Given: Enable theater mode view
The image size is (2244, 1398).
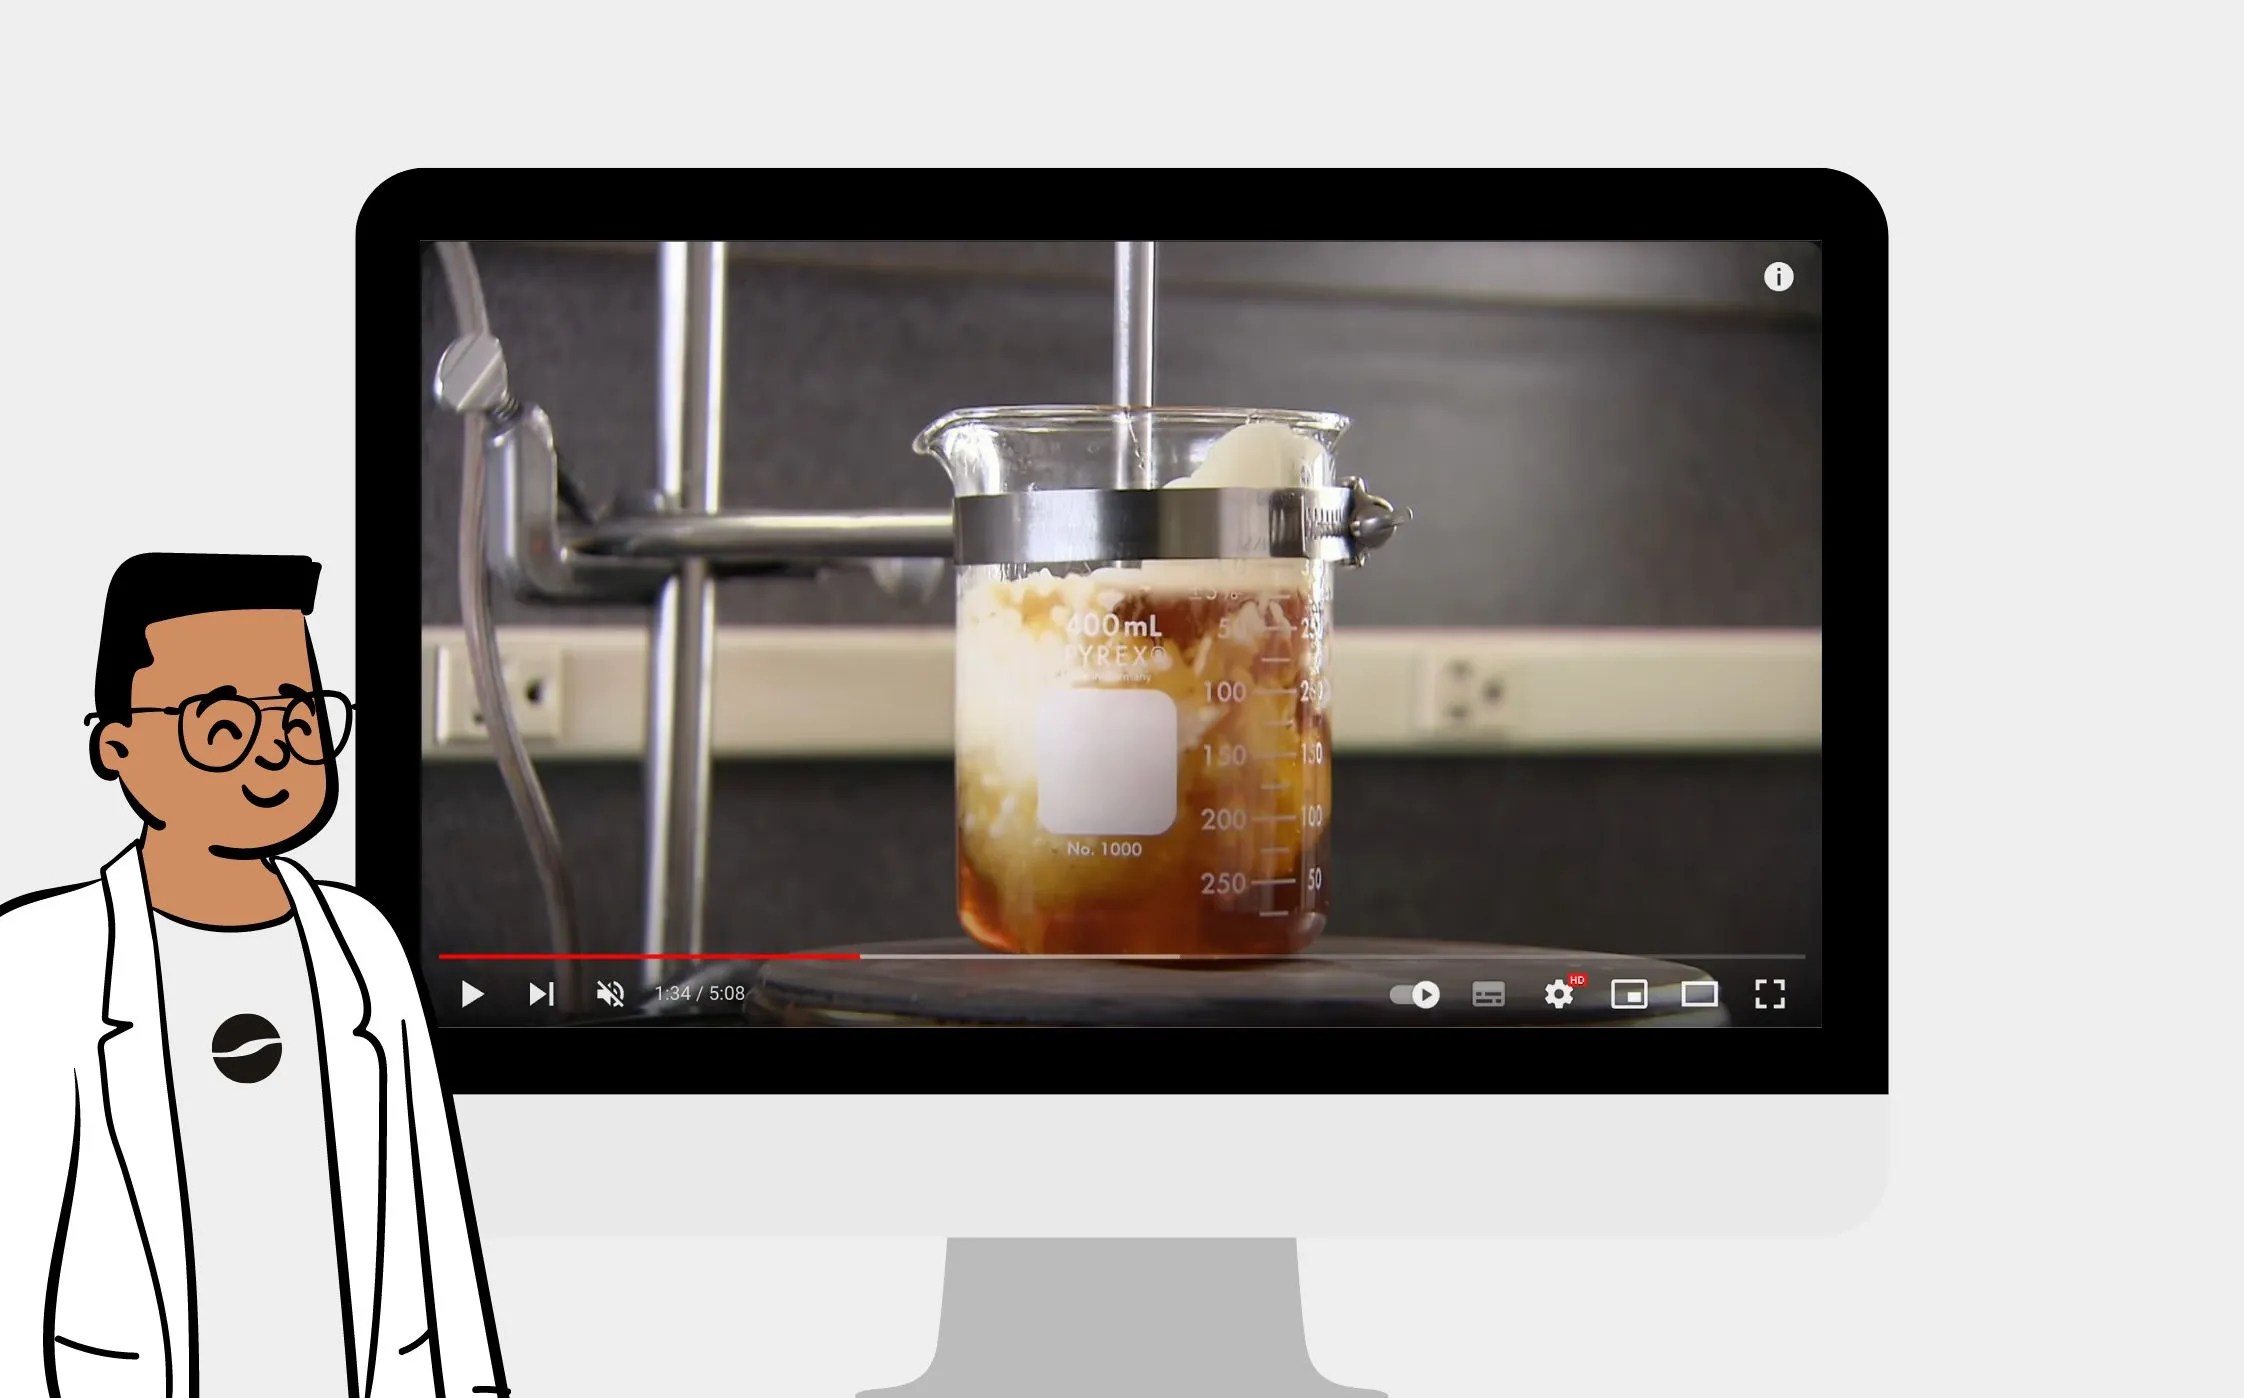Looking at the screenshot, I should [x=1699, y=994].
